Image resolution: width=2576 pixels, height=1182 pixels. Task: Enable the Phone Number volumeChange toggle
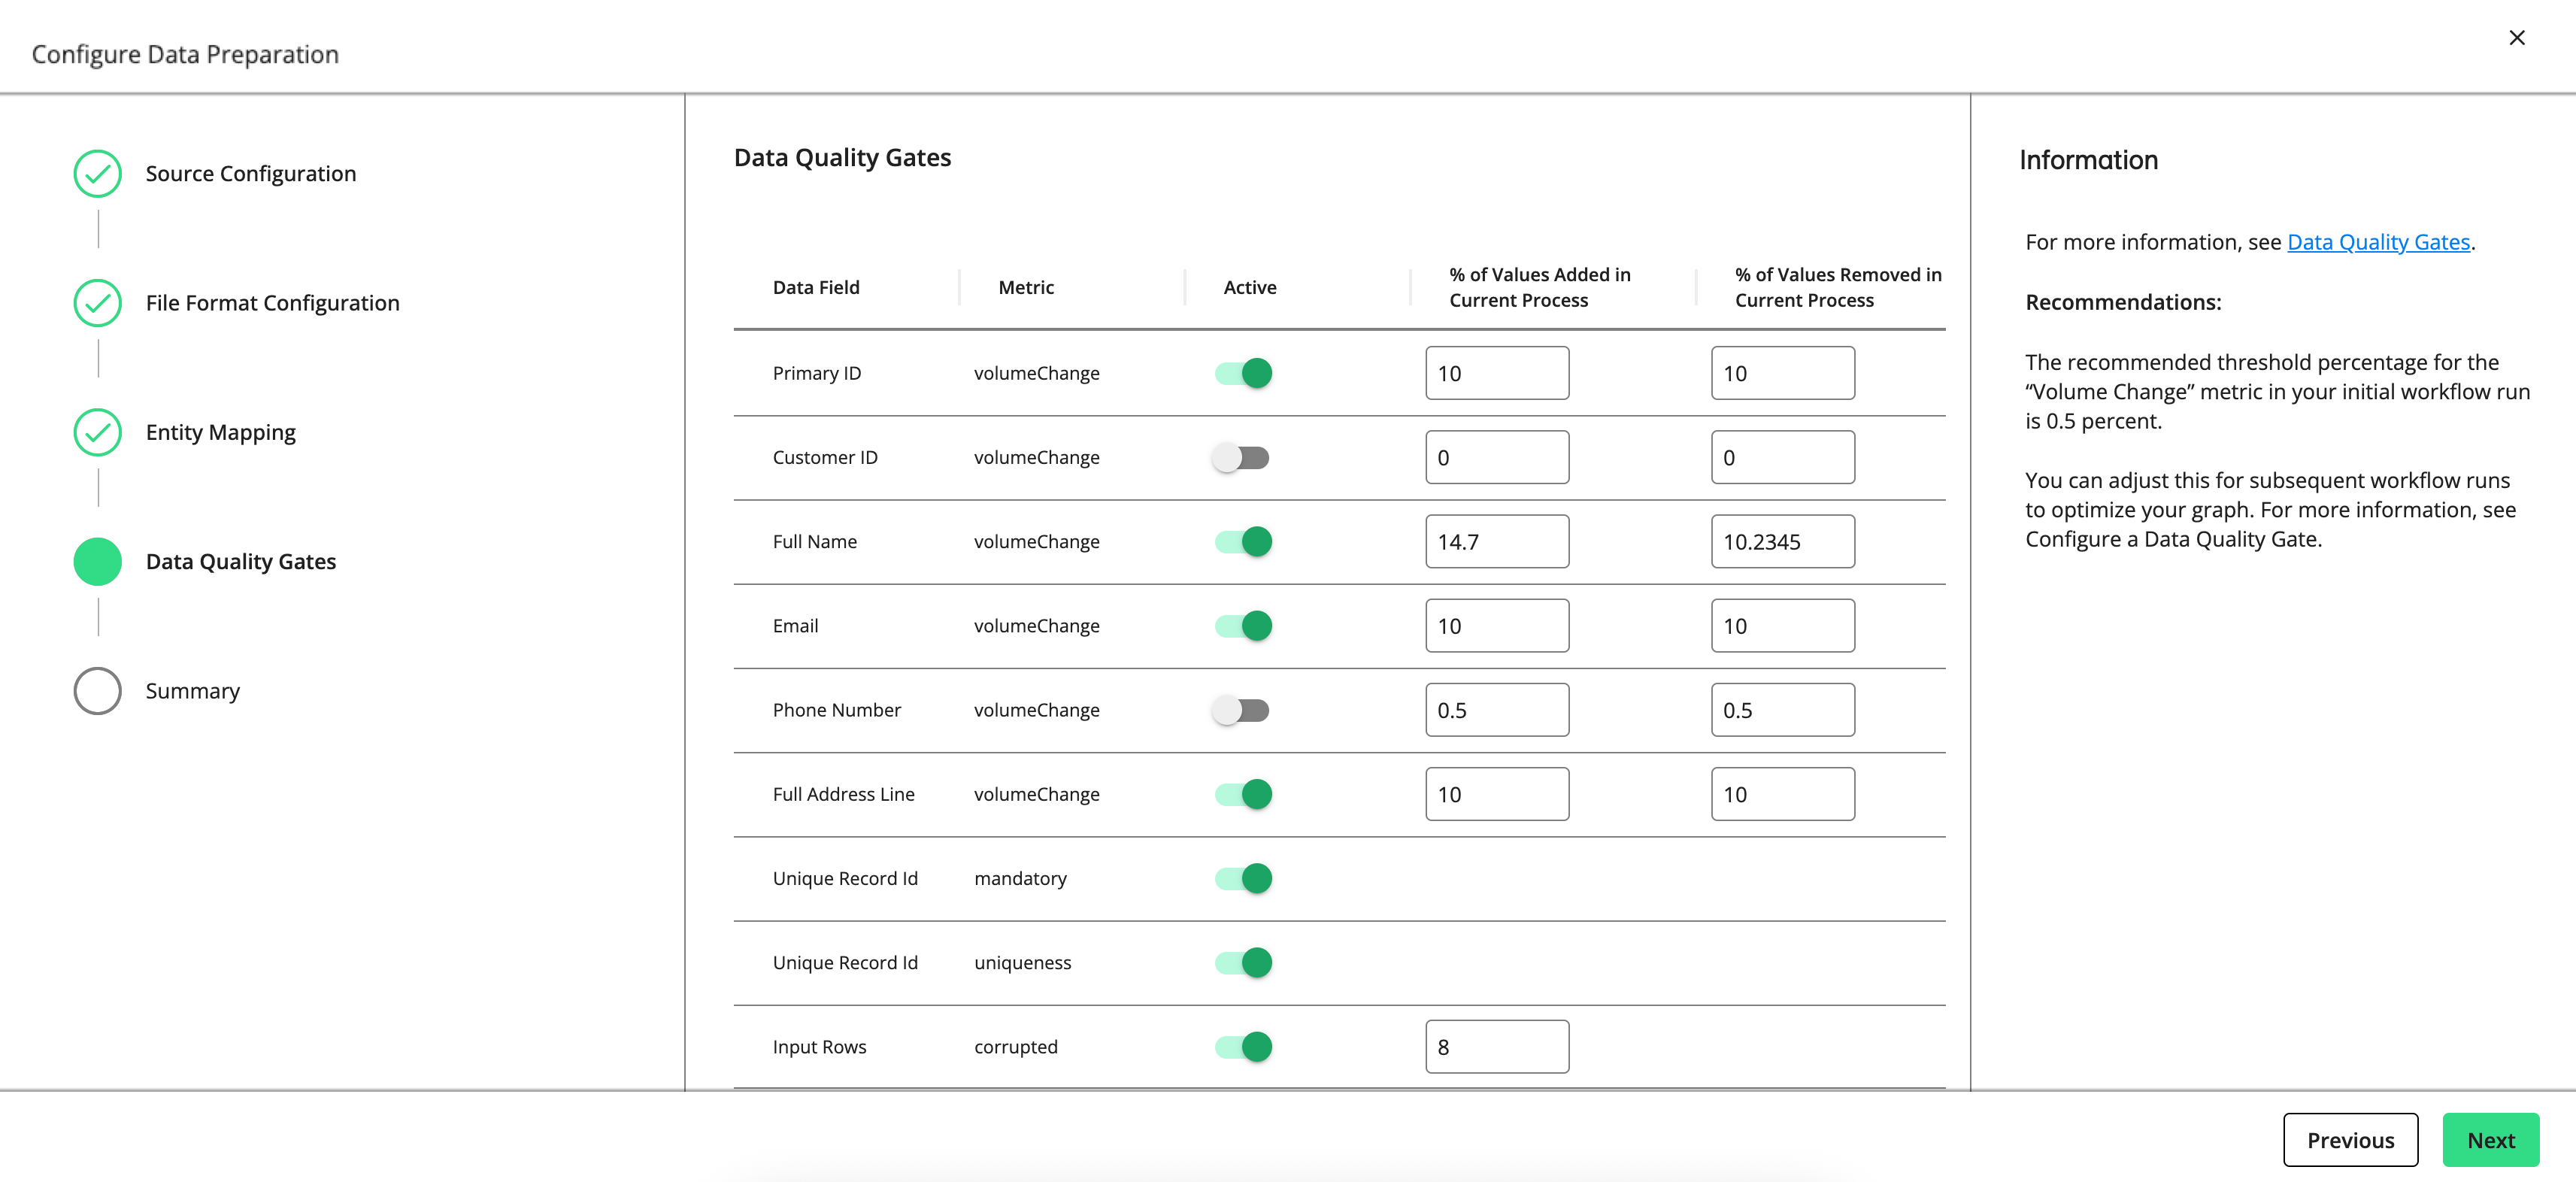click(x=1242, y=710)
